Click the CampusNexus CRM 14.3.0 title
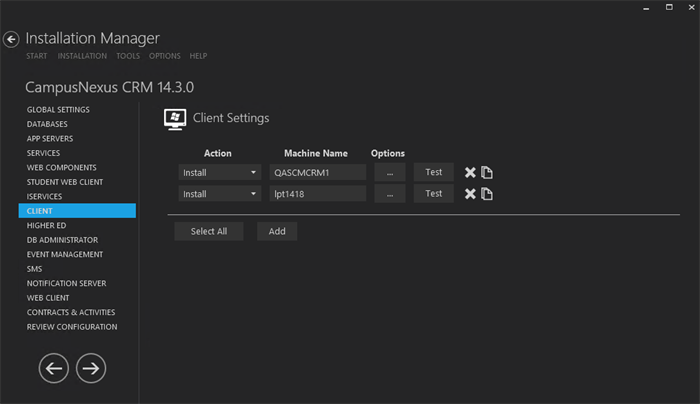 109,87
